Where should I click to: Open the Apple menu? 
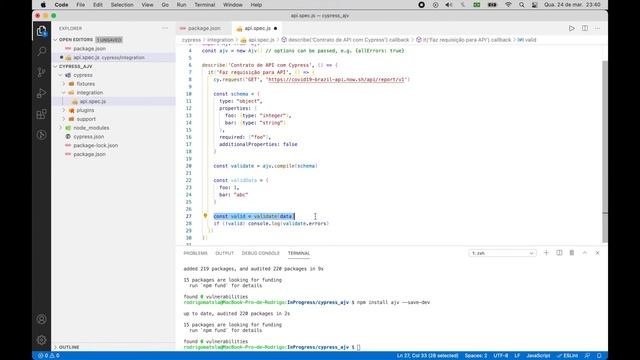[43, 5]
